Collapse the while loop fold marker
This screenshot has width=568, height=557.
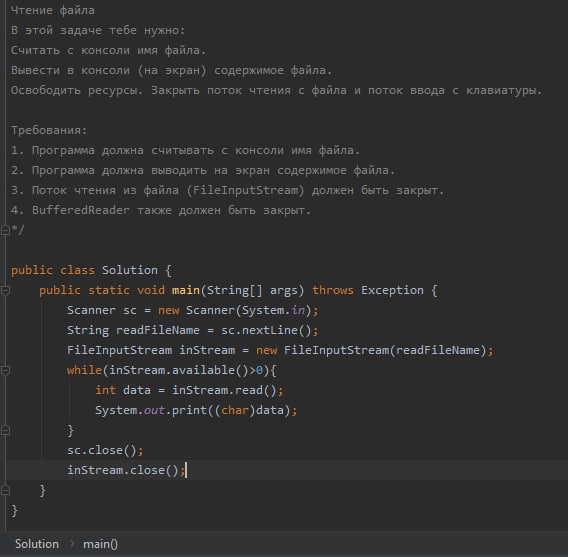pyautogui.click(x=5, y=370)
